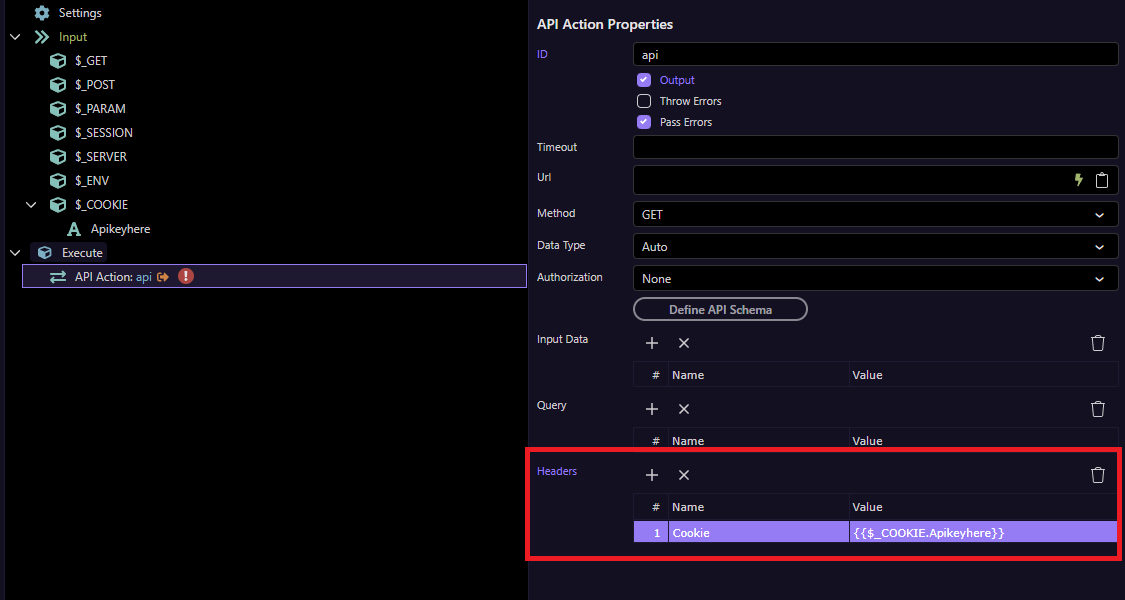
Task: Click the red error warning icon on API Action
Action: pyautogui.click(x=186, y=276)
